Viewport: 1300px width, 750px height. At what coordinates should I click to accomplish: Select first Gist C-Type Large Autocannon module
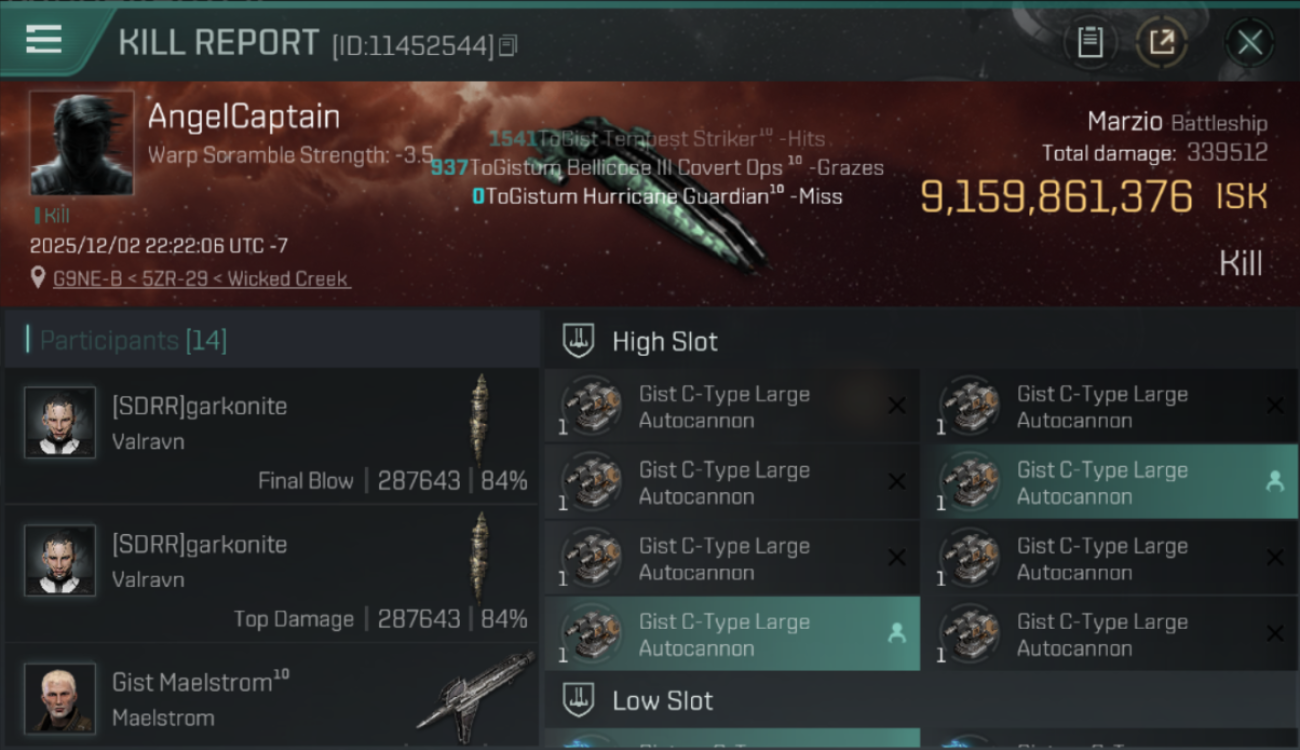click(732, 407)
